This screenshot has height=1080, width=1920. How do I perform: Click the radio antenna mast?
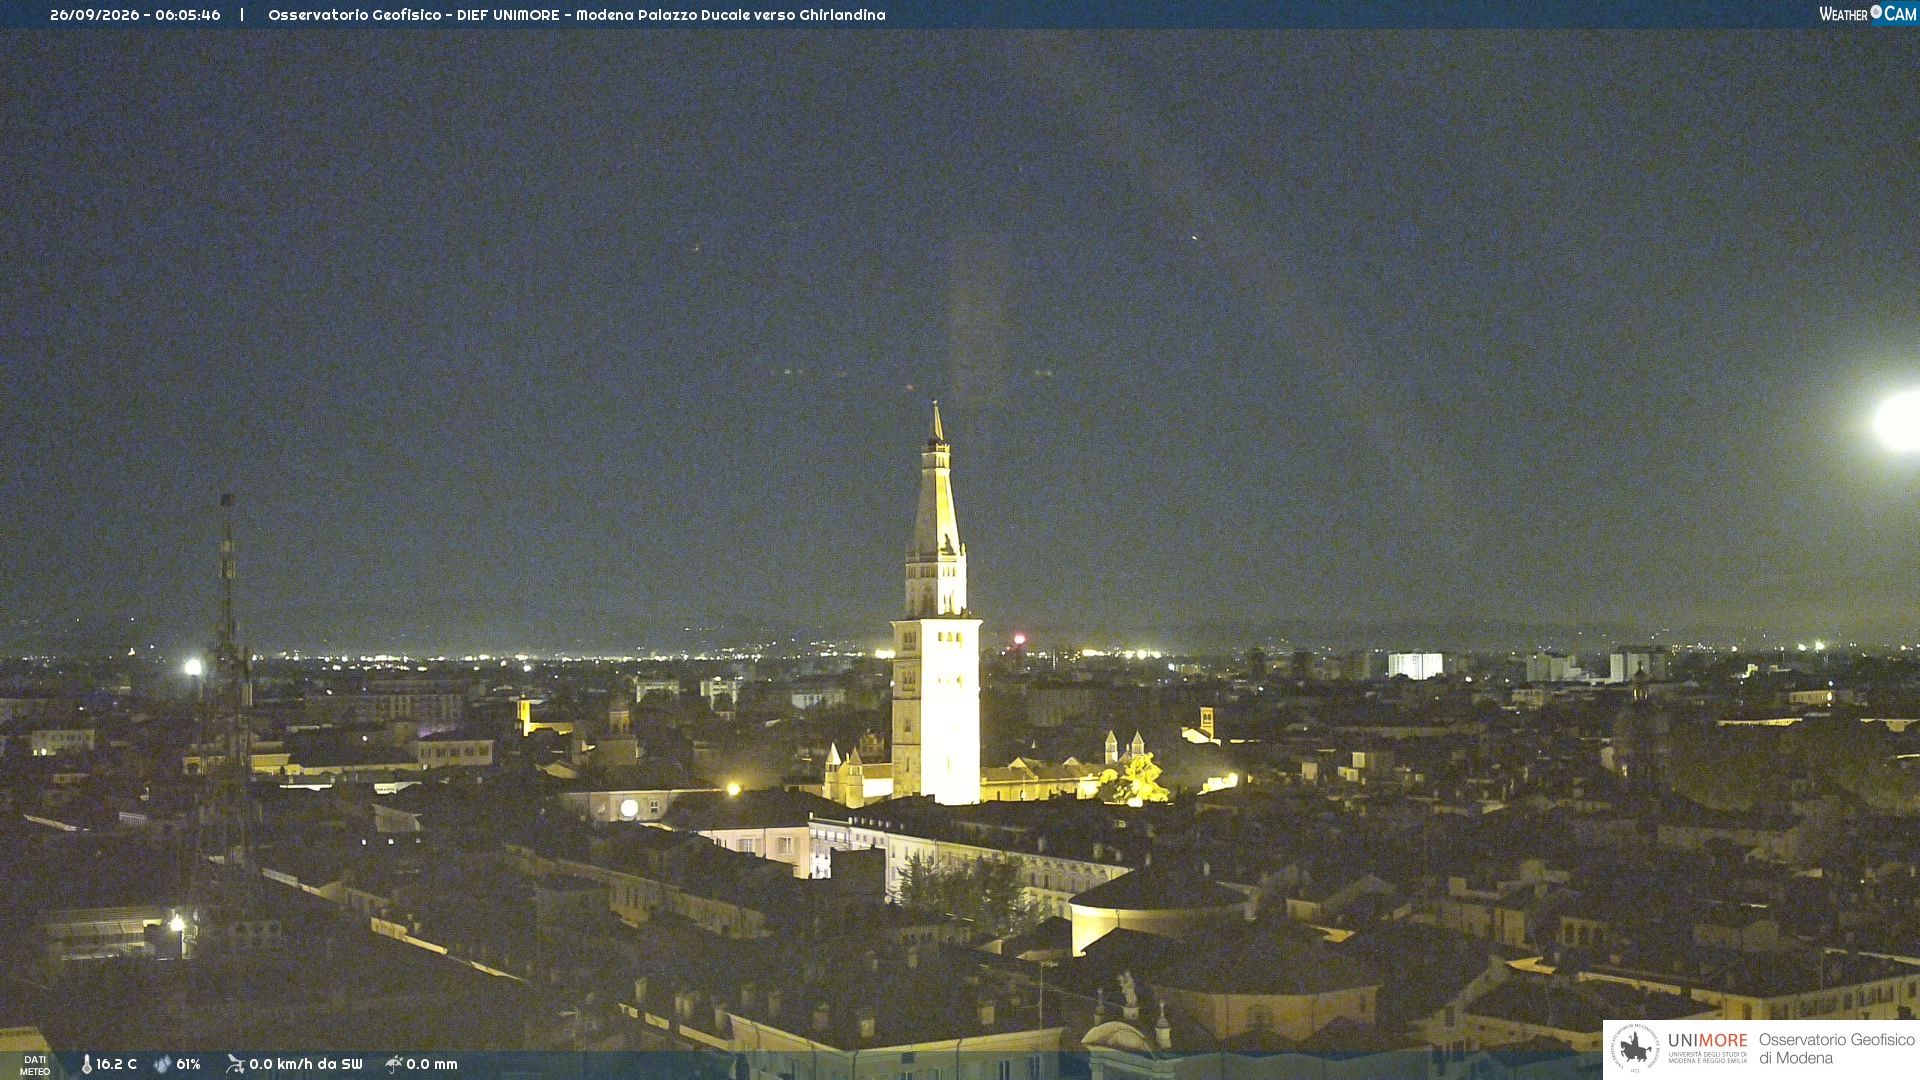(229, 680)
